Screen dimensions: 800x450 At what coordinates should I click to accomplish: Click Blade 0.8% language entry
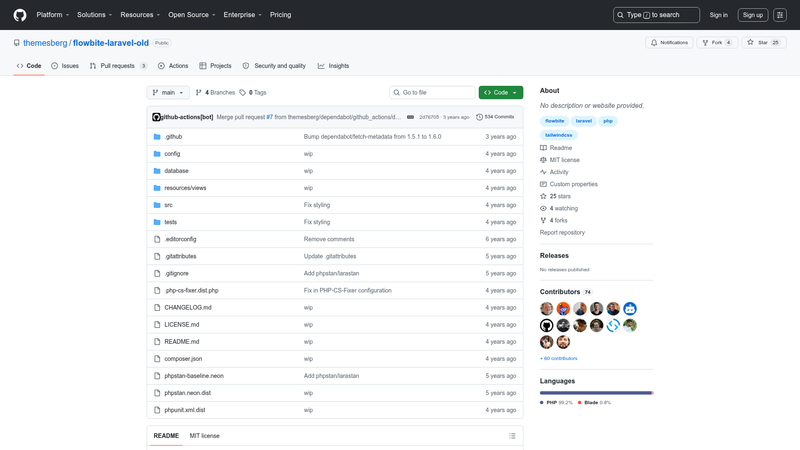point(594,403)
